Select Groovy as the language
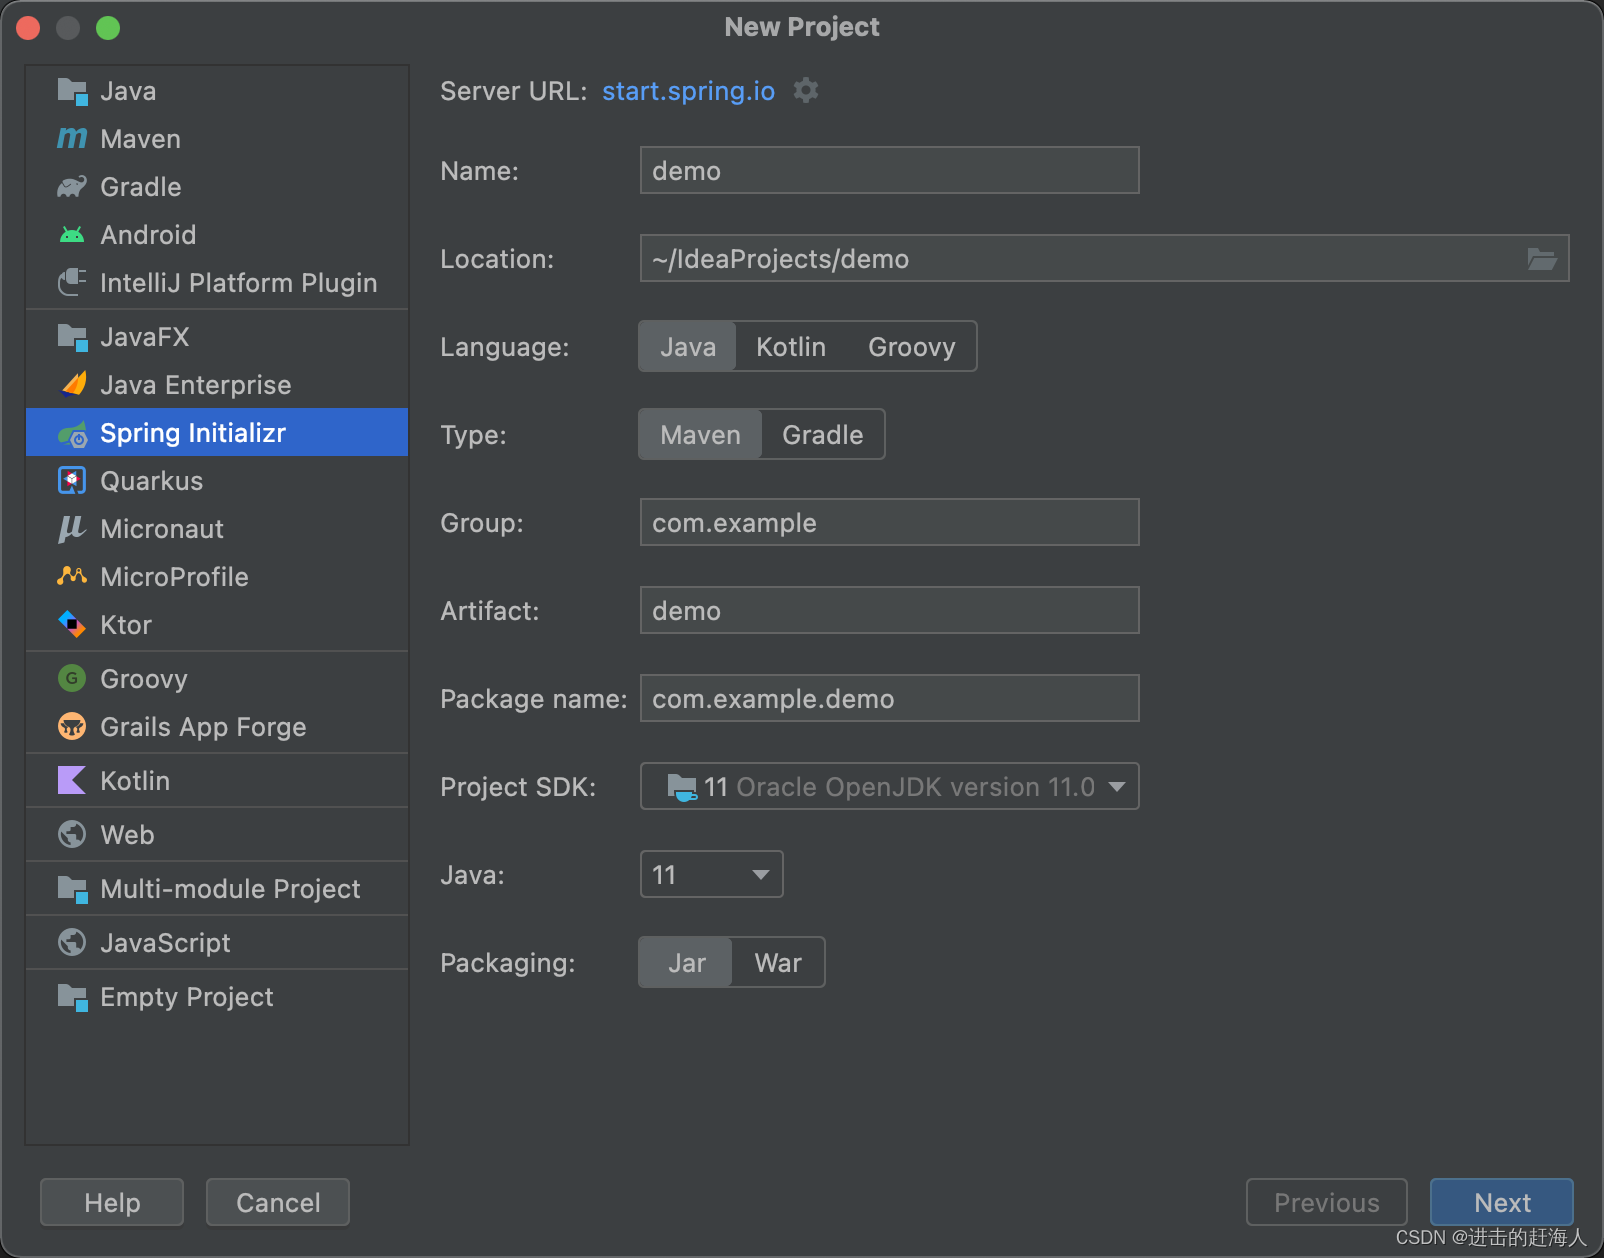This screenshot has height=1258, width=1604. point(911,346)
